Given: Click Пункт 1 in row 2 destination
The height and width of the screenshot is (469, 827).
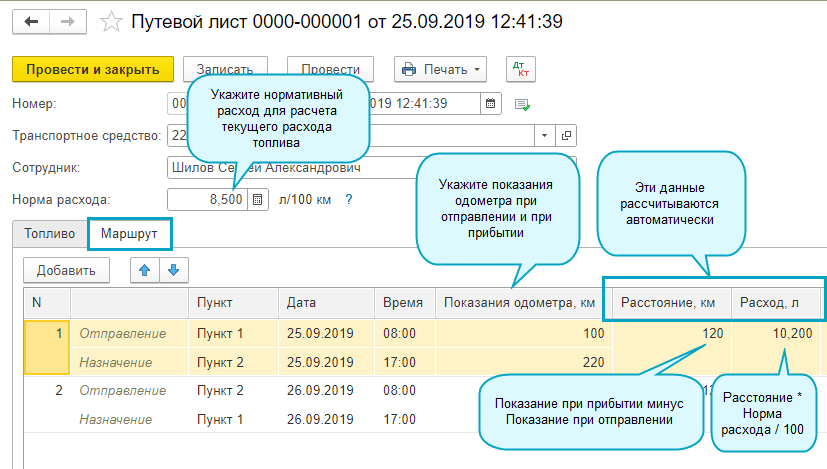Looking at the screenshot, I should point(220,419).
